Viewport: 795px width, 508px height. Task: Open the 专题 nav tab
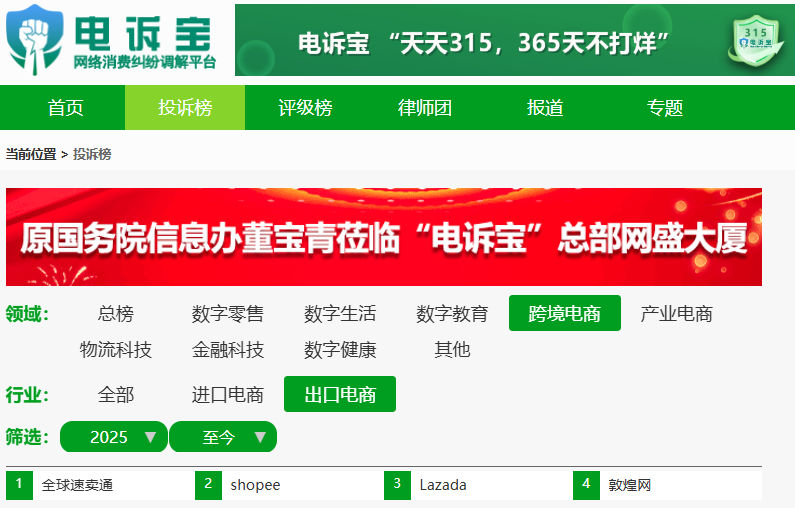coord(665,107)
